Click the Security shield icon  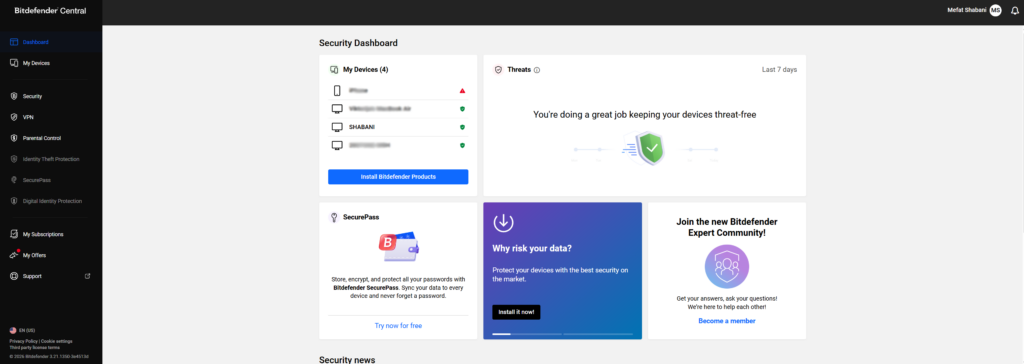(x=14, y=96)
